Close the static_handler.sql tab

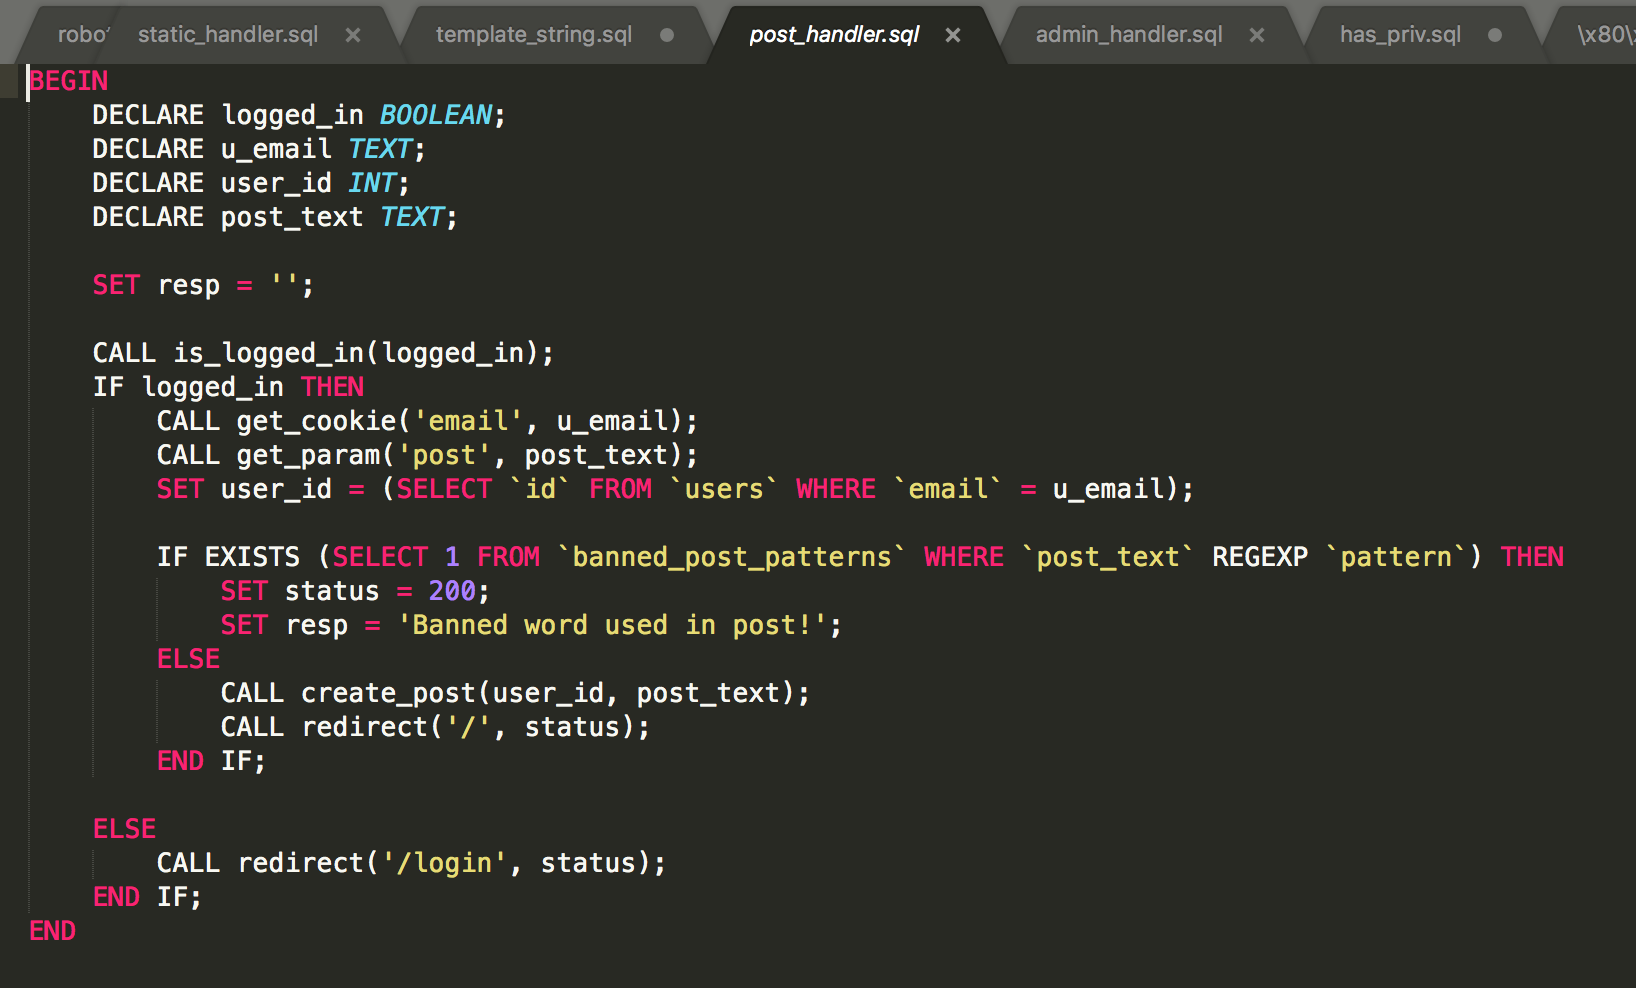(353, 35)
